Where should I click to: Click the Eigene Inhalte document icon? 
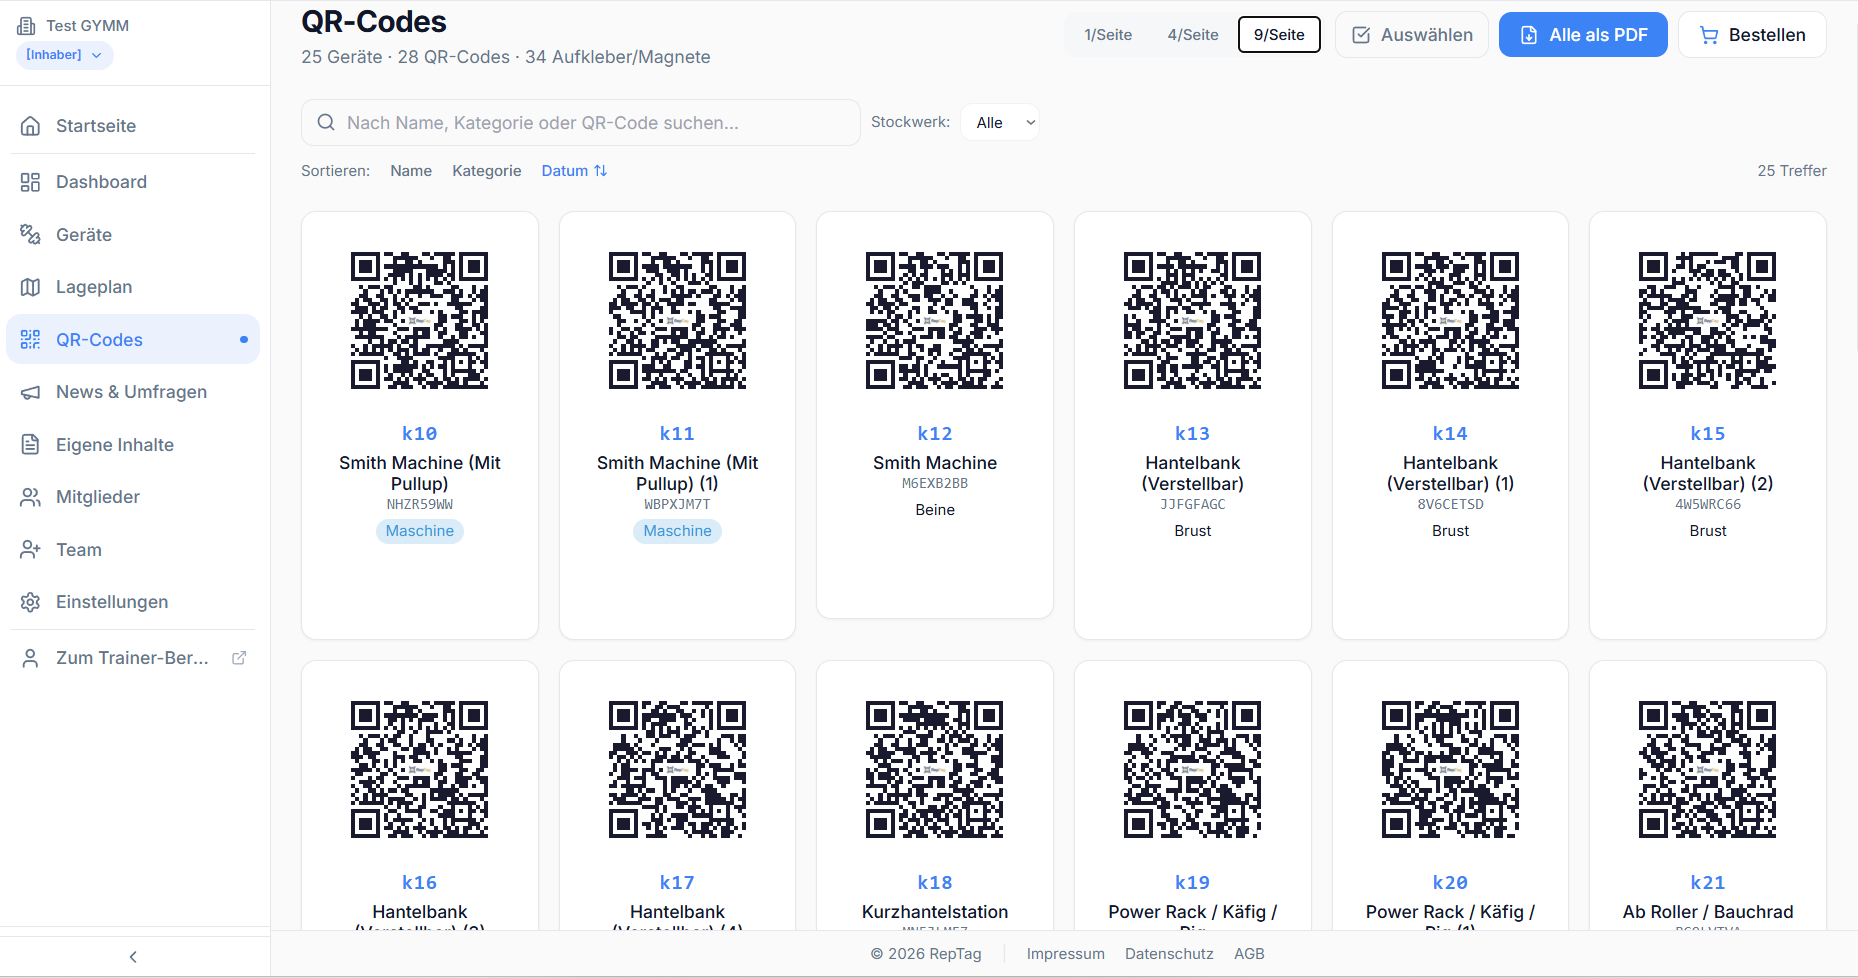tap(31, 445)
